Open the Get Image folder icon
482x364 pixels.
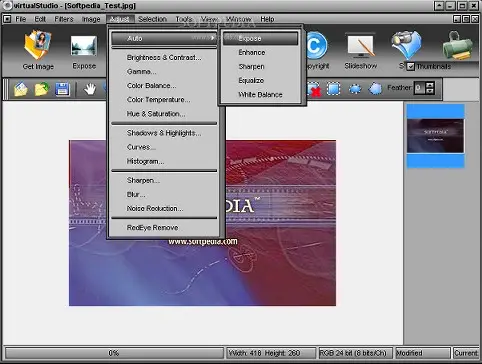coord(37,45)
